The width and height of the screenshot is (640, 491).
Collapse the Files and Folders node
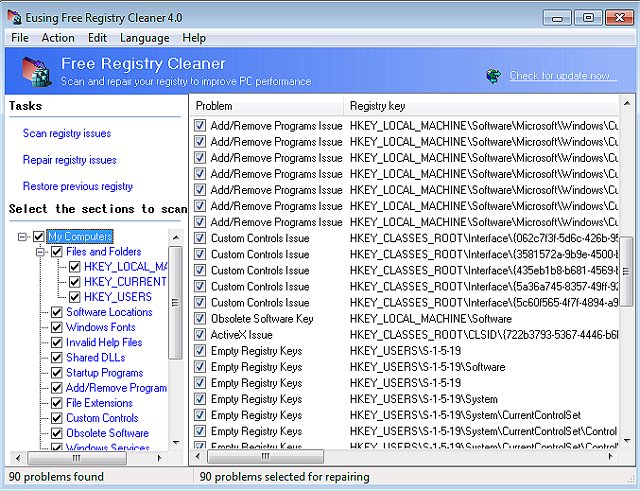coord(41,252)
